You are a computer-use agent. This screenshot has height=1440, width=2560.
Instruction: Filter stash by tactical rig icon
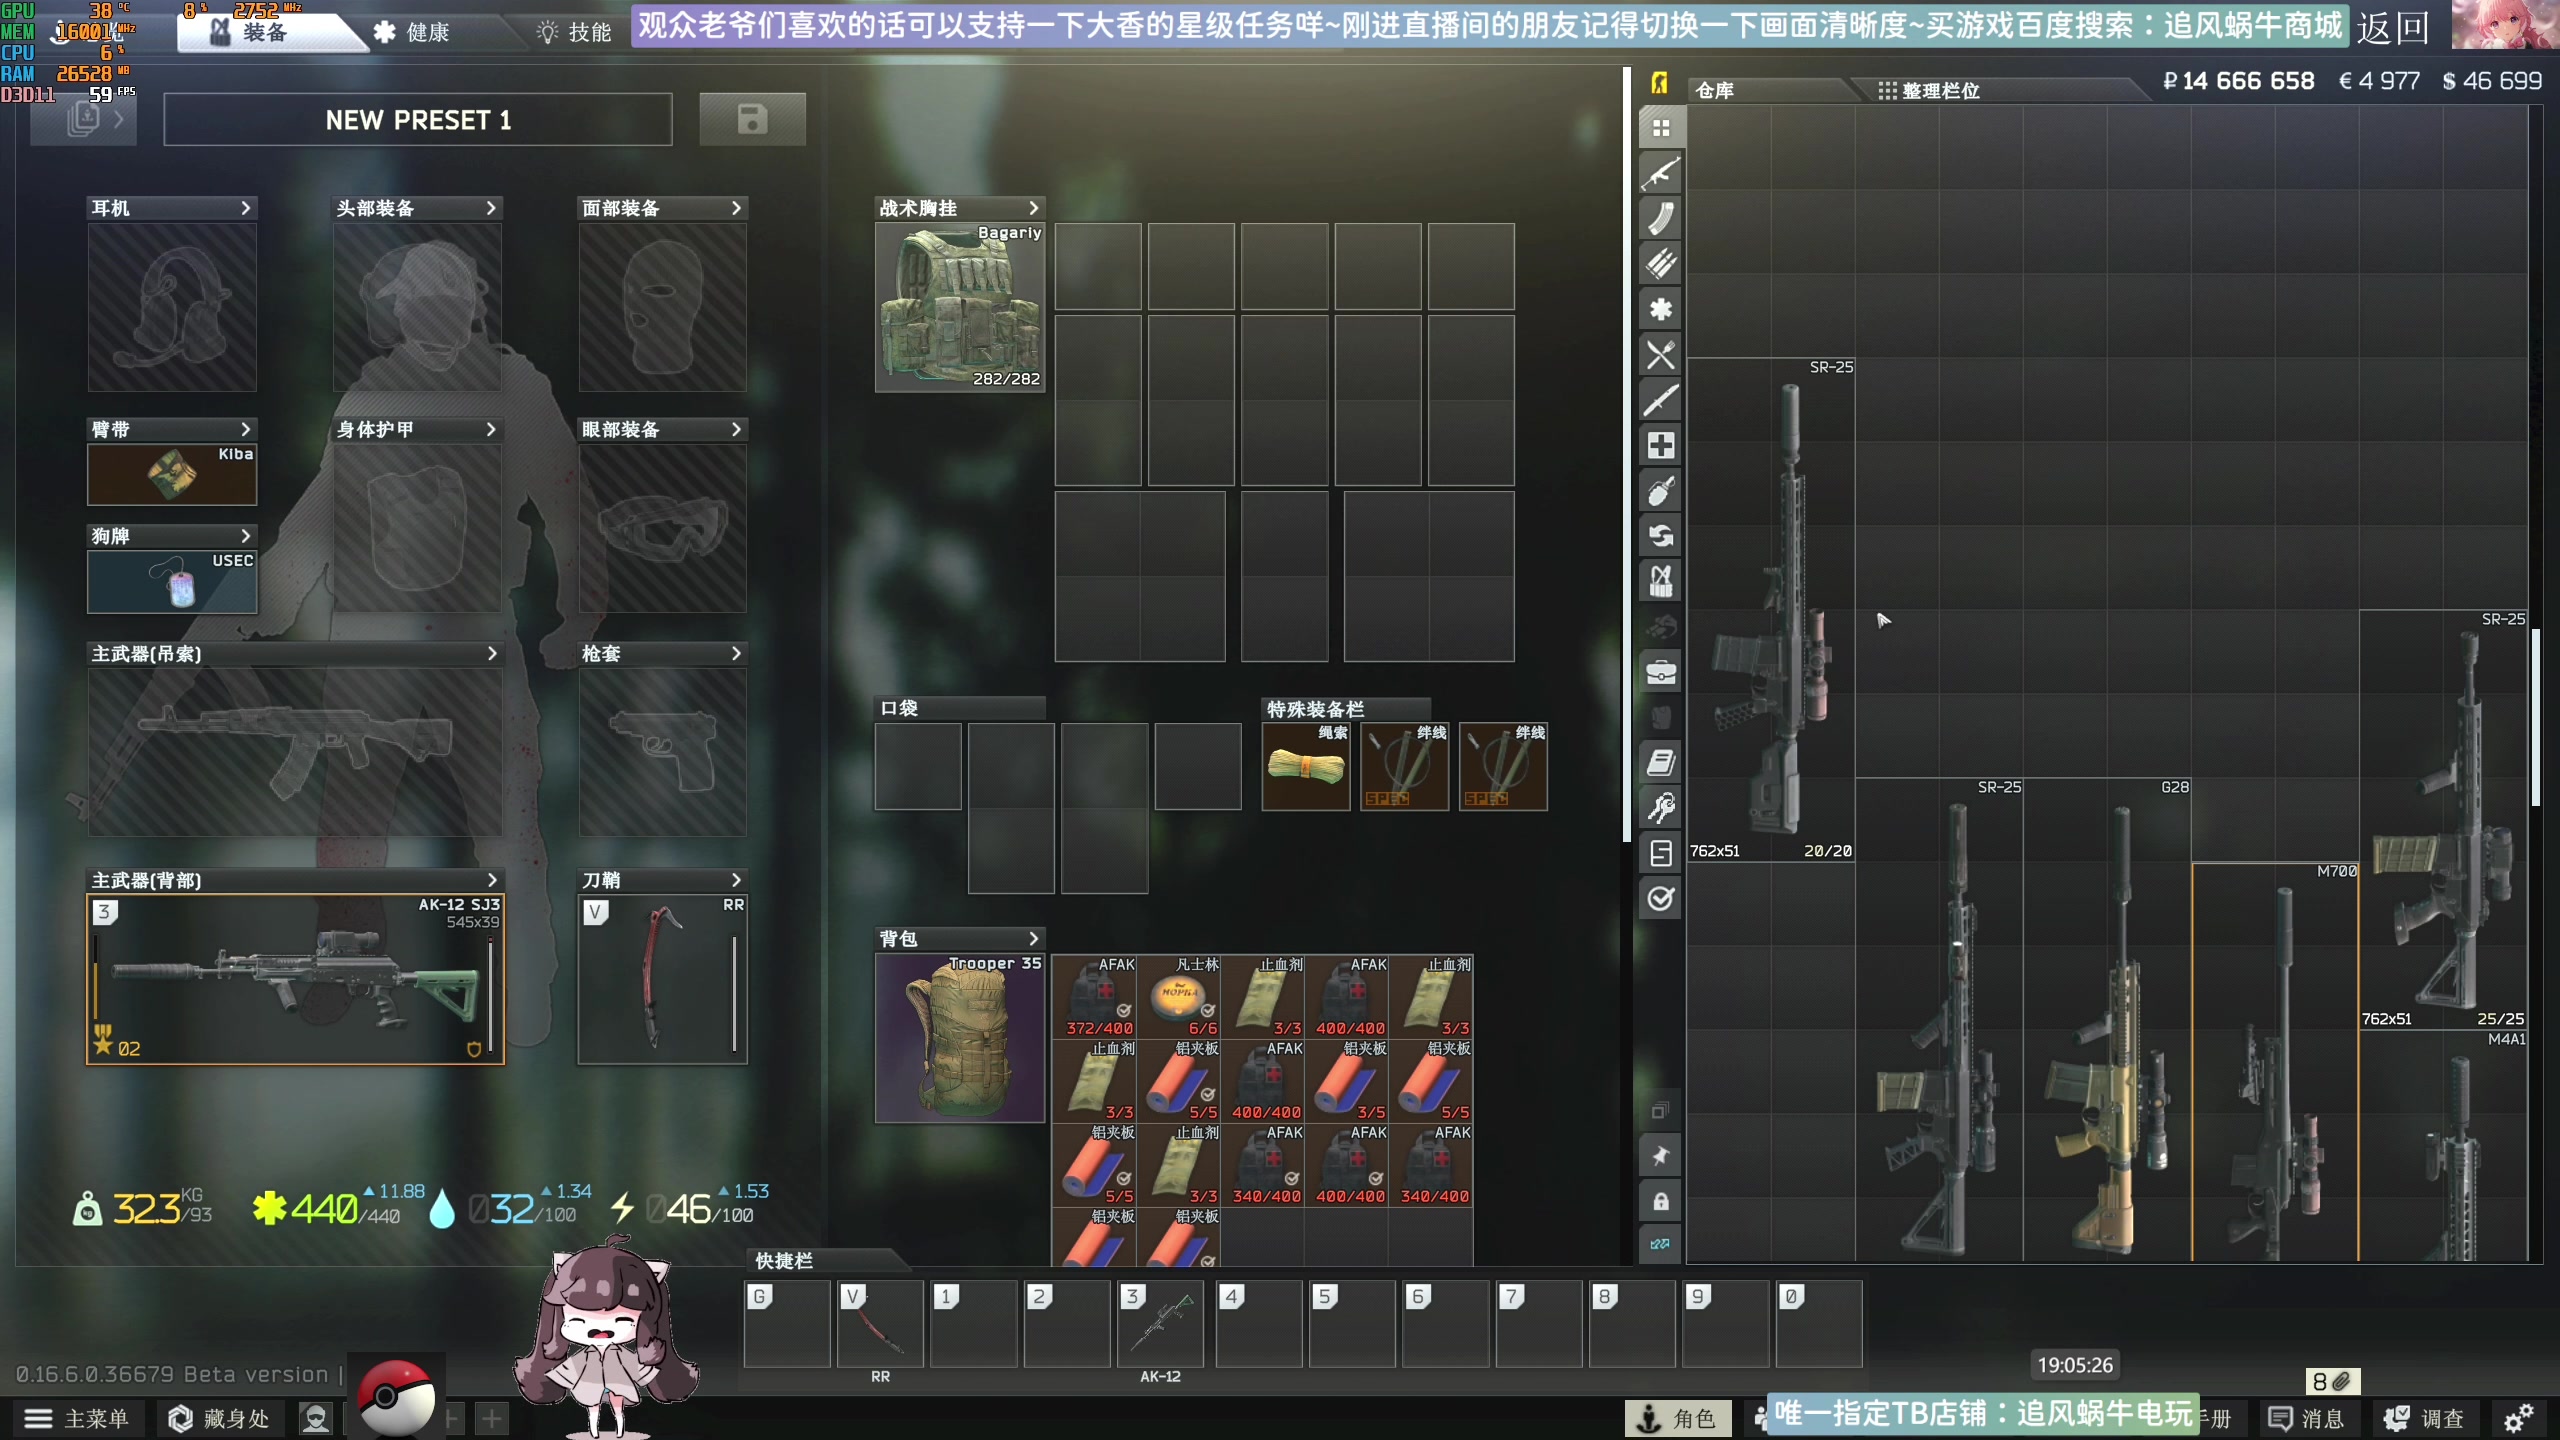[1661, 581]
